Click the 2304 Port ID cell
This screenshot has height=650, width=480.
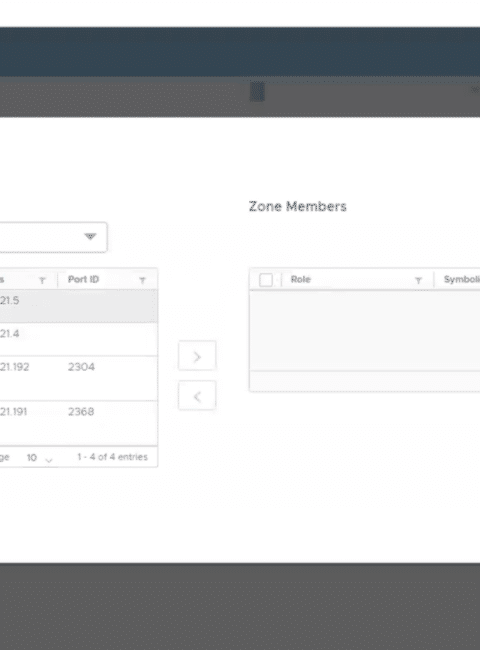coord(81,367)
